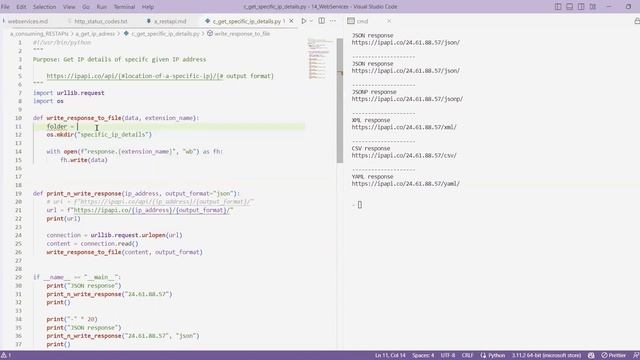Viewport: 640px width, 360px height.
Task: Toggle the bottom panel layout icon
Action: (569, 7)
